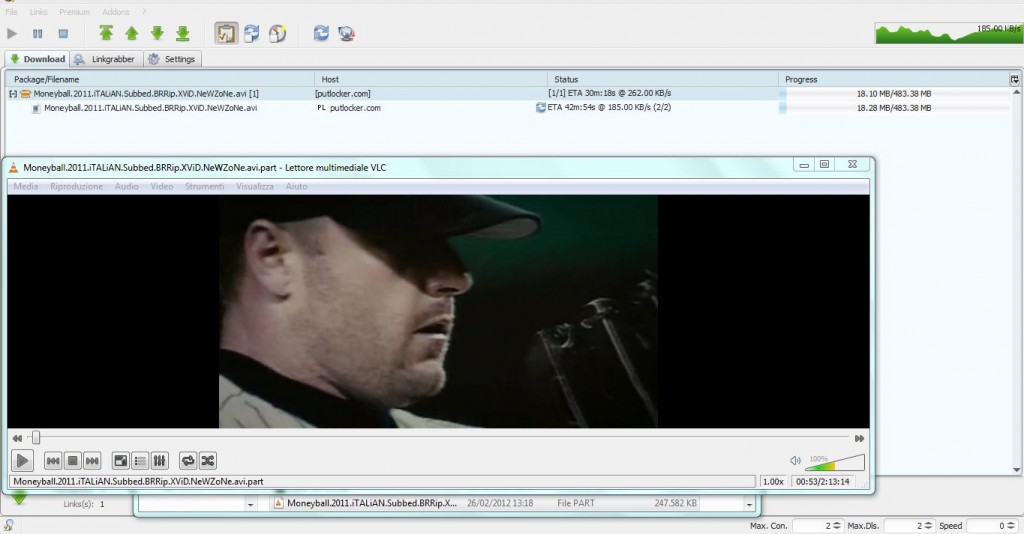Show the VLC playlist icon

[140, 460]
